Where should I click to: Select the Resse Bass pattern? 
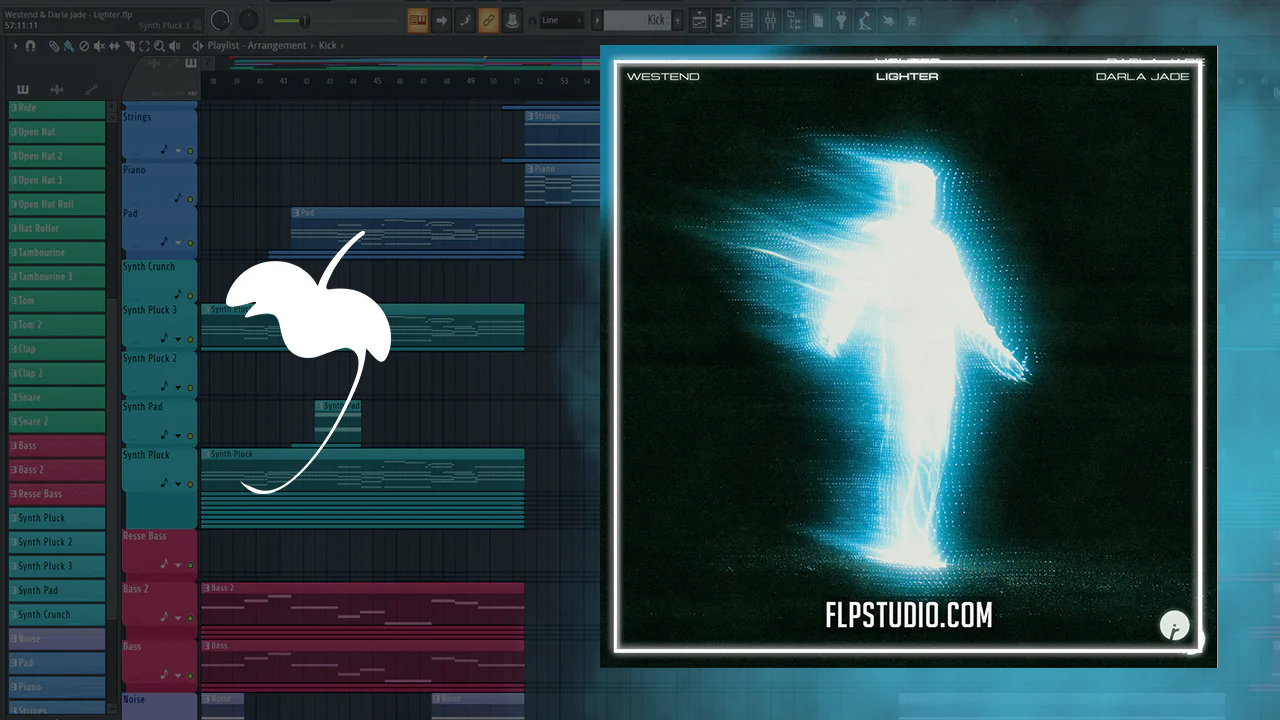click(x=57, y=494)
